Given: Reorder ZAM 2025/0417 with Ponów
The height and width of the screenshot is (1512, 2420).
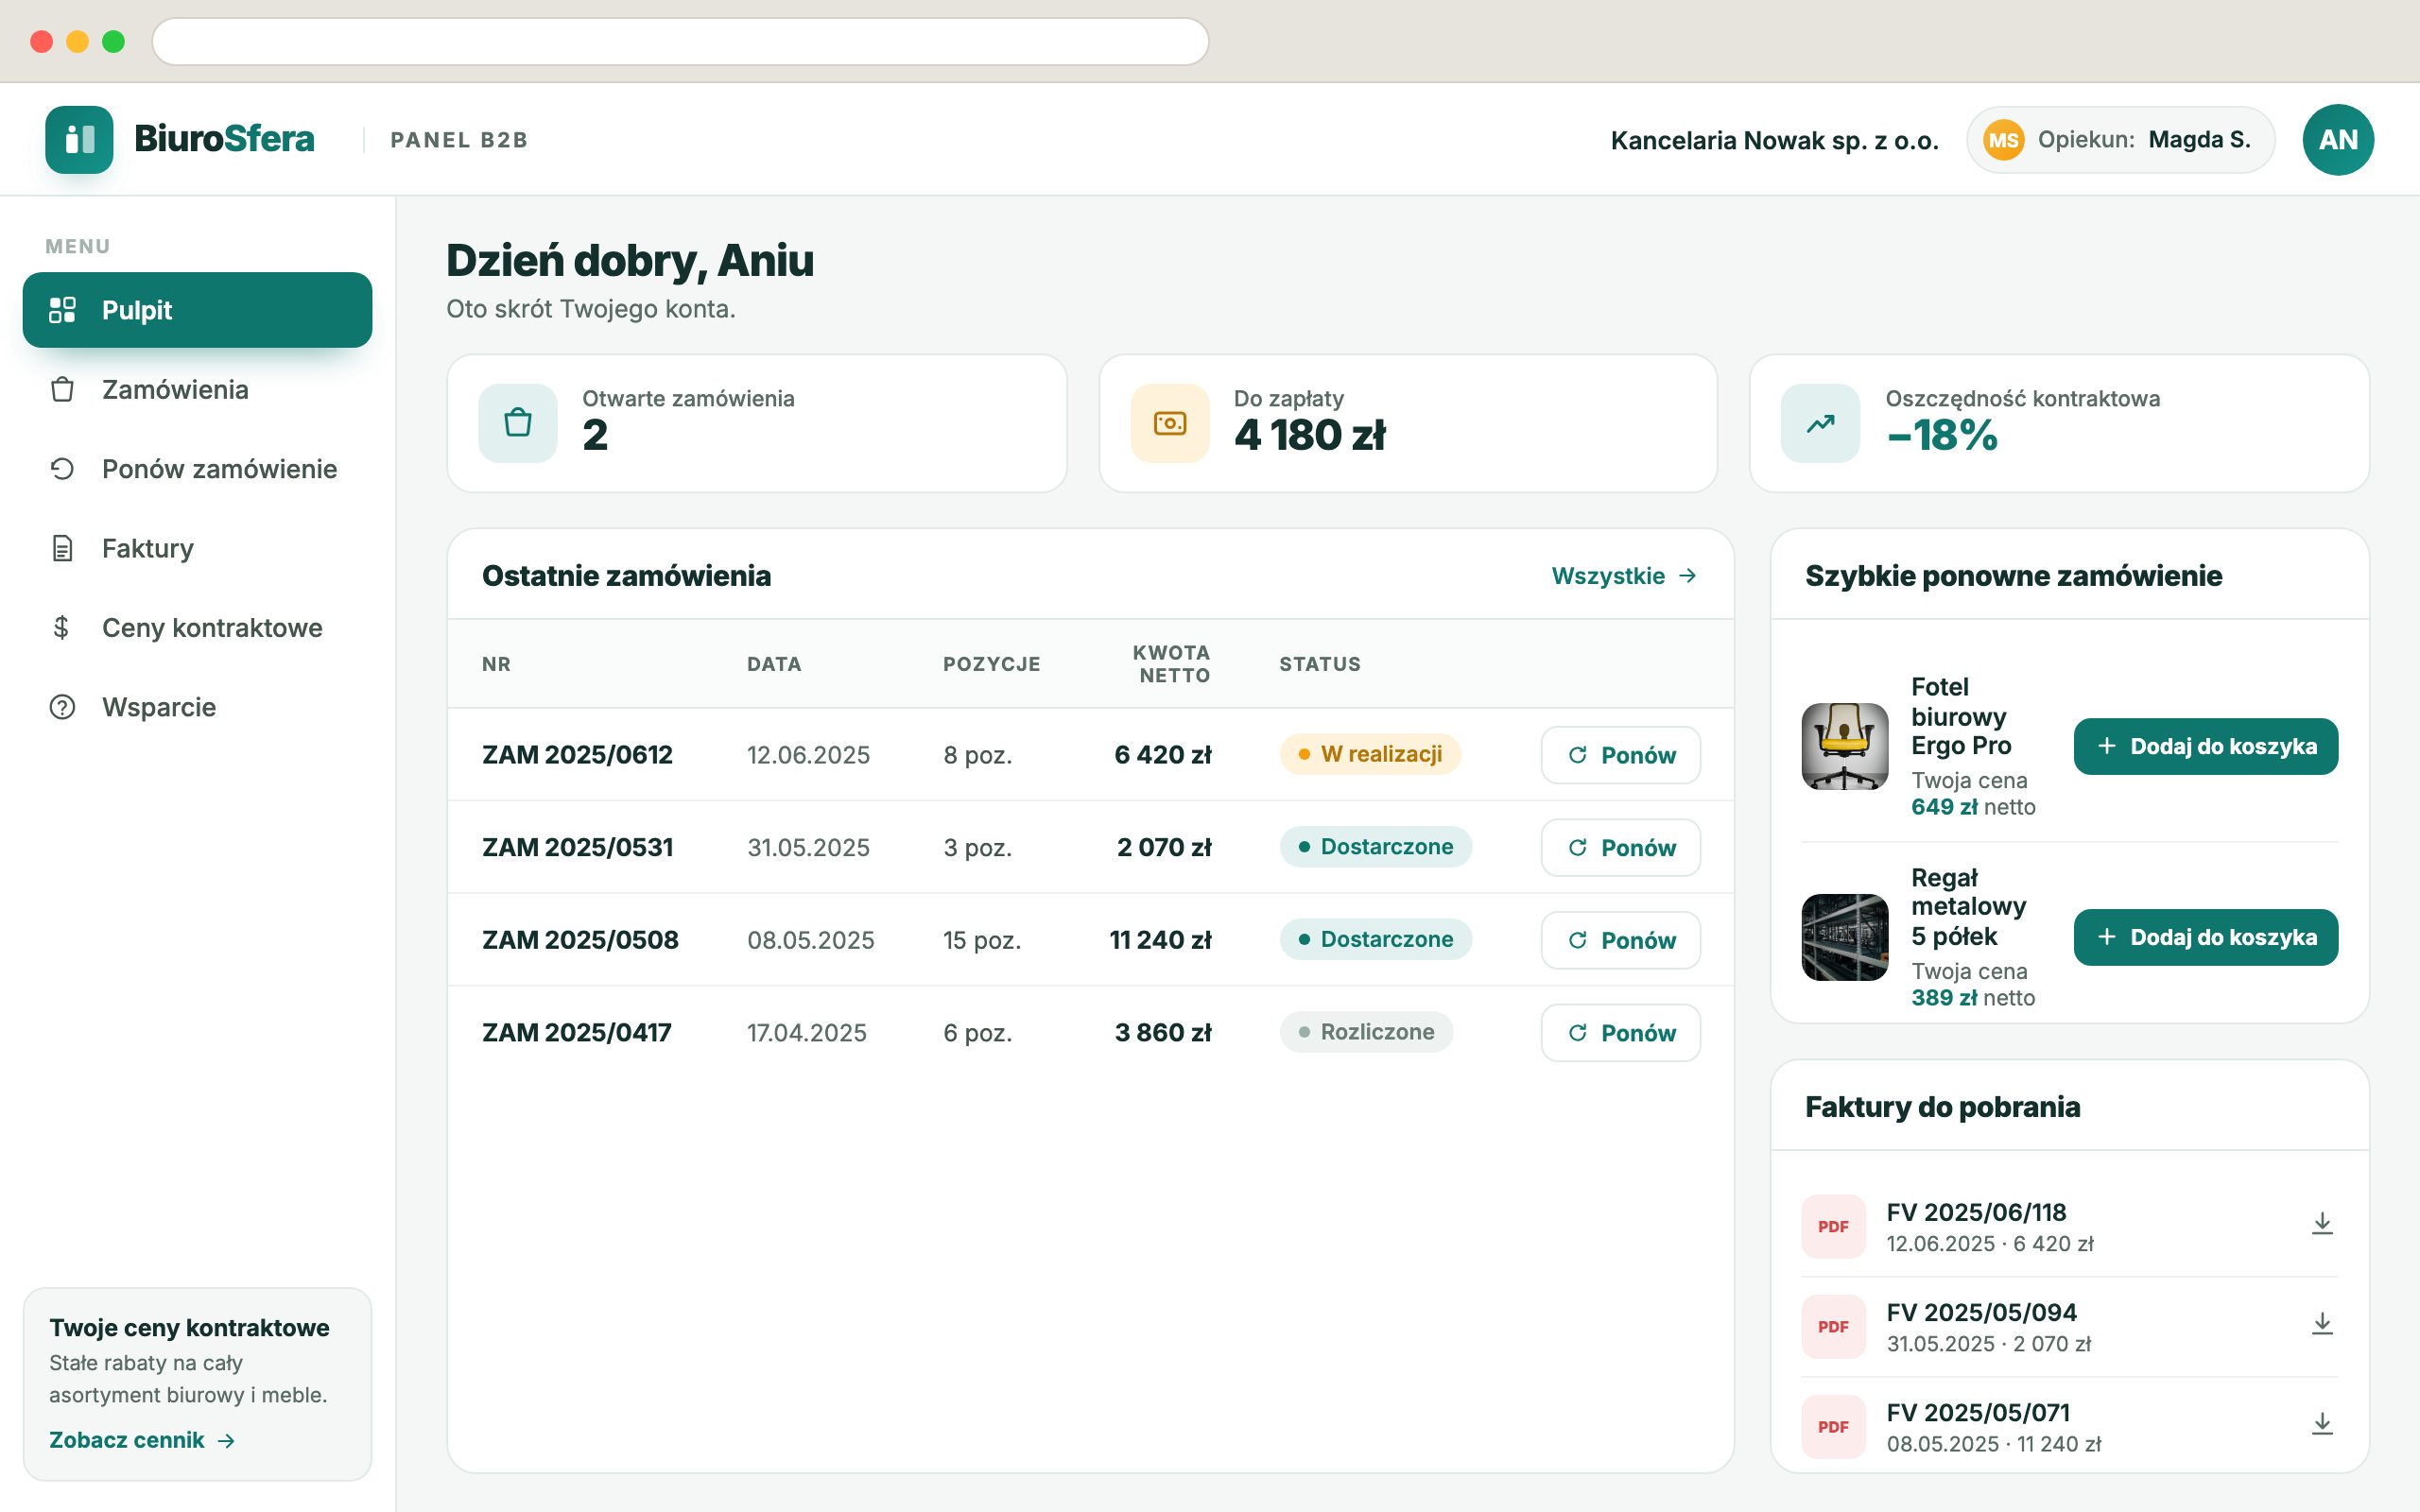Looking at the screenshot, I should pos(1620,1032).
